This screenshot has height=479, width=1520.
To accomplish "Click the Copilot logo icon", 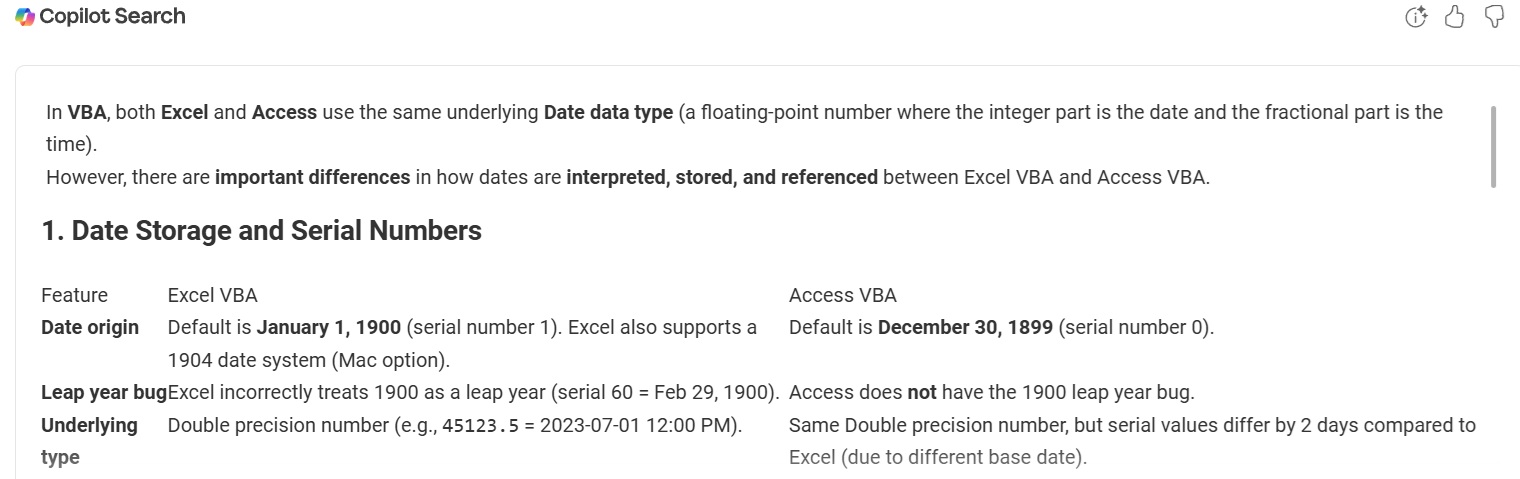I will [25, 17].
